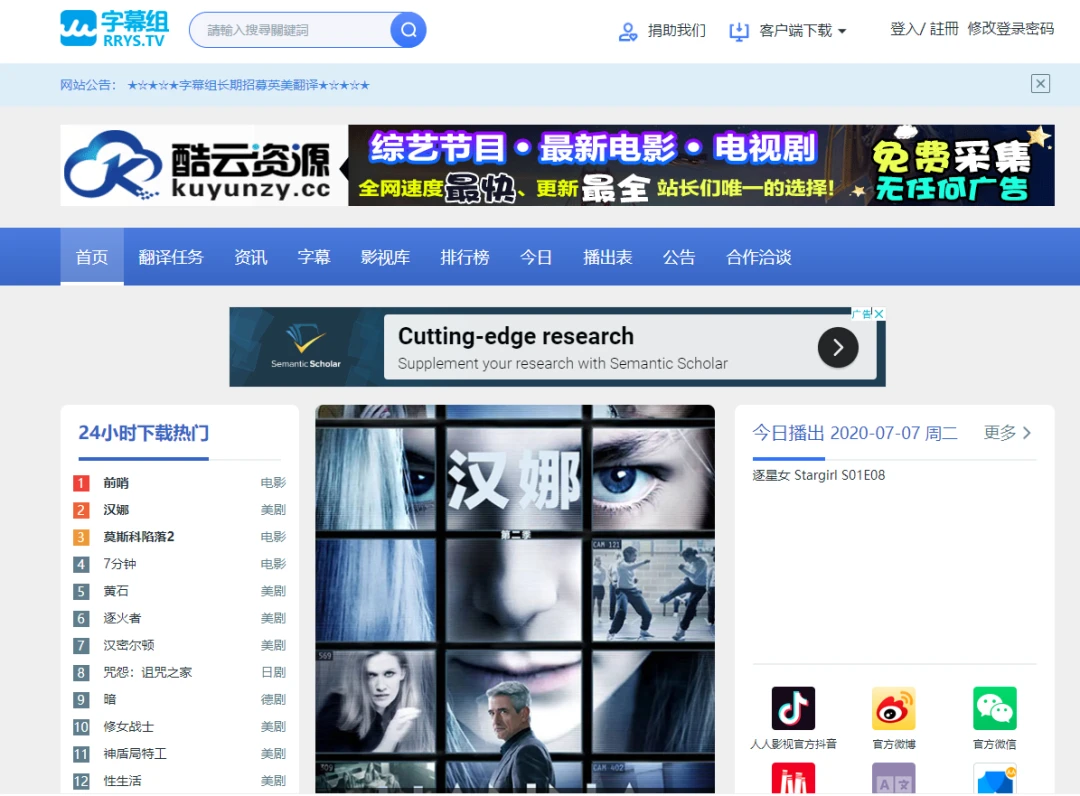
Task: Open the 排行榜 navigation tab
Action: pos(465,257)
